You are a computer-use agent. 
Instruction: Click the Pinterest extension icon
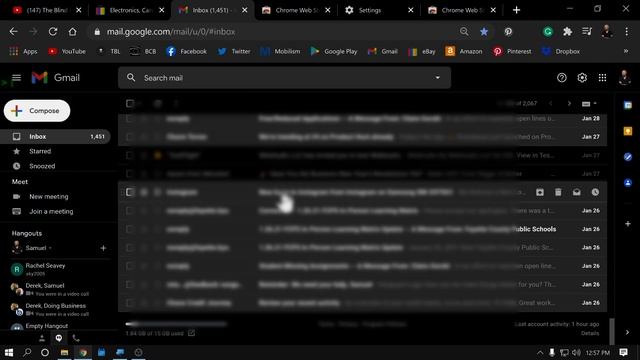508,31
